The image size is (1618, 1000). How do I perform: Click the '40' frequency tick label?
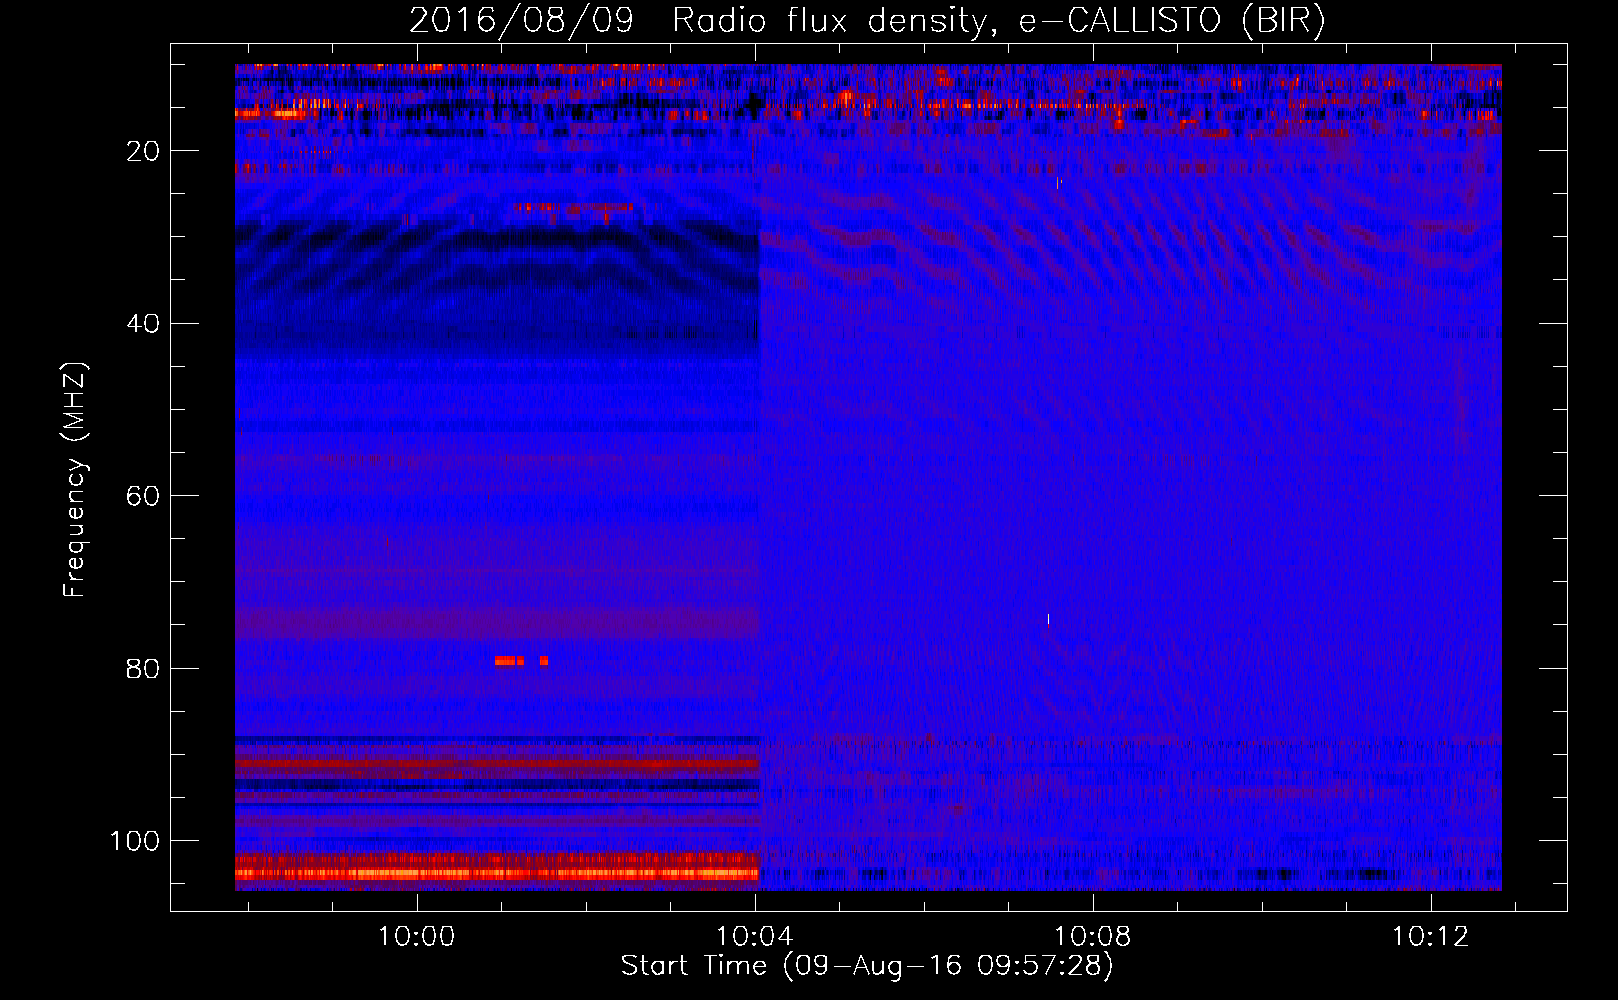pos(143,324)
